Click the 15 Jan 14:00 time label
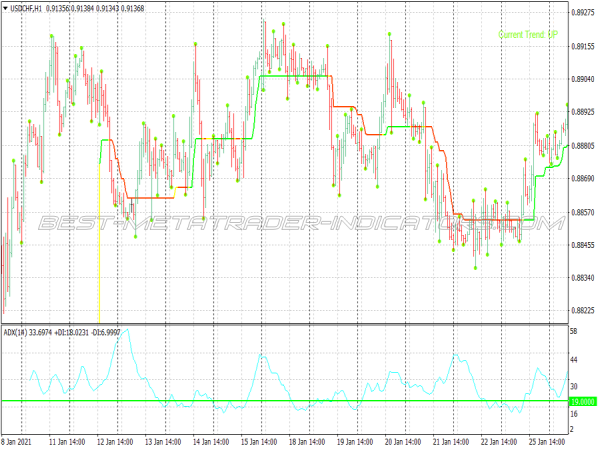This screenshot has width=600, height=450. [x=259, y=442]
